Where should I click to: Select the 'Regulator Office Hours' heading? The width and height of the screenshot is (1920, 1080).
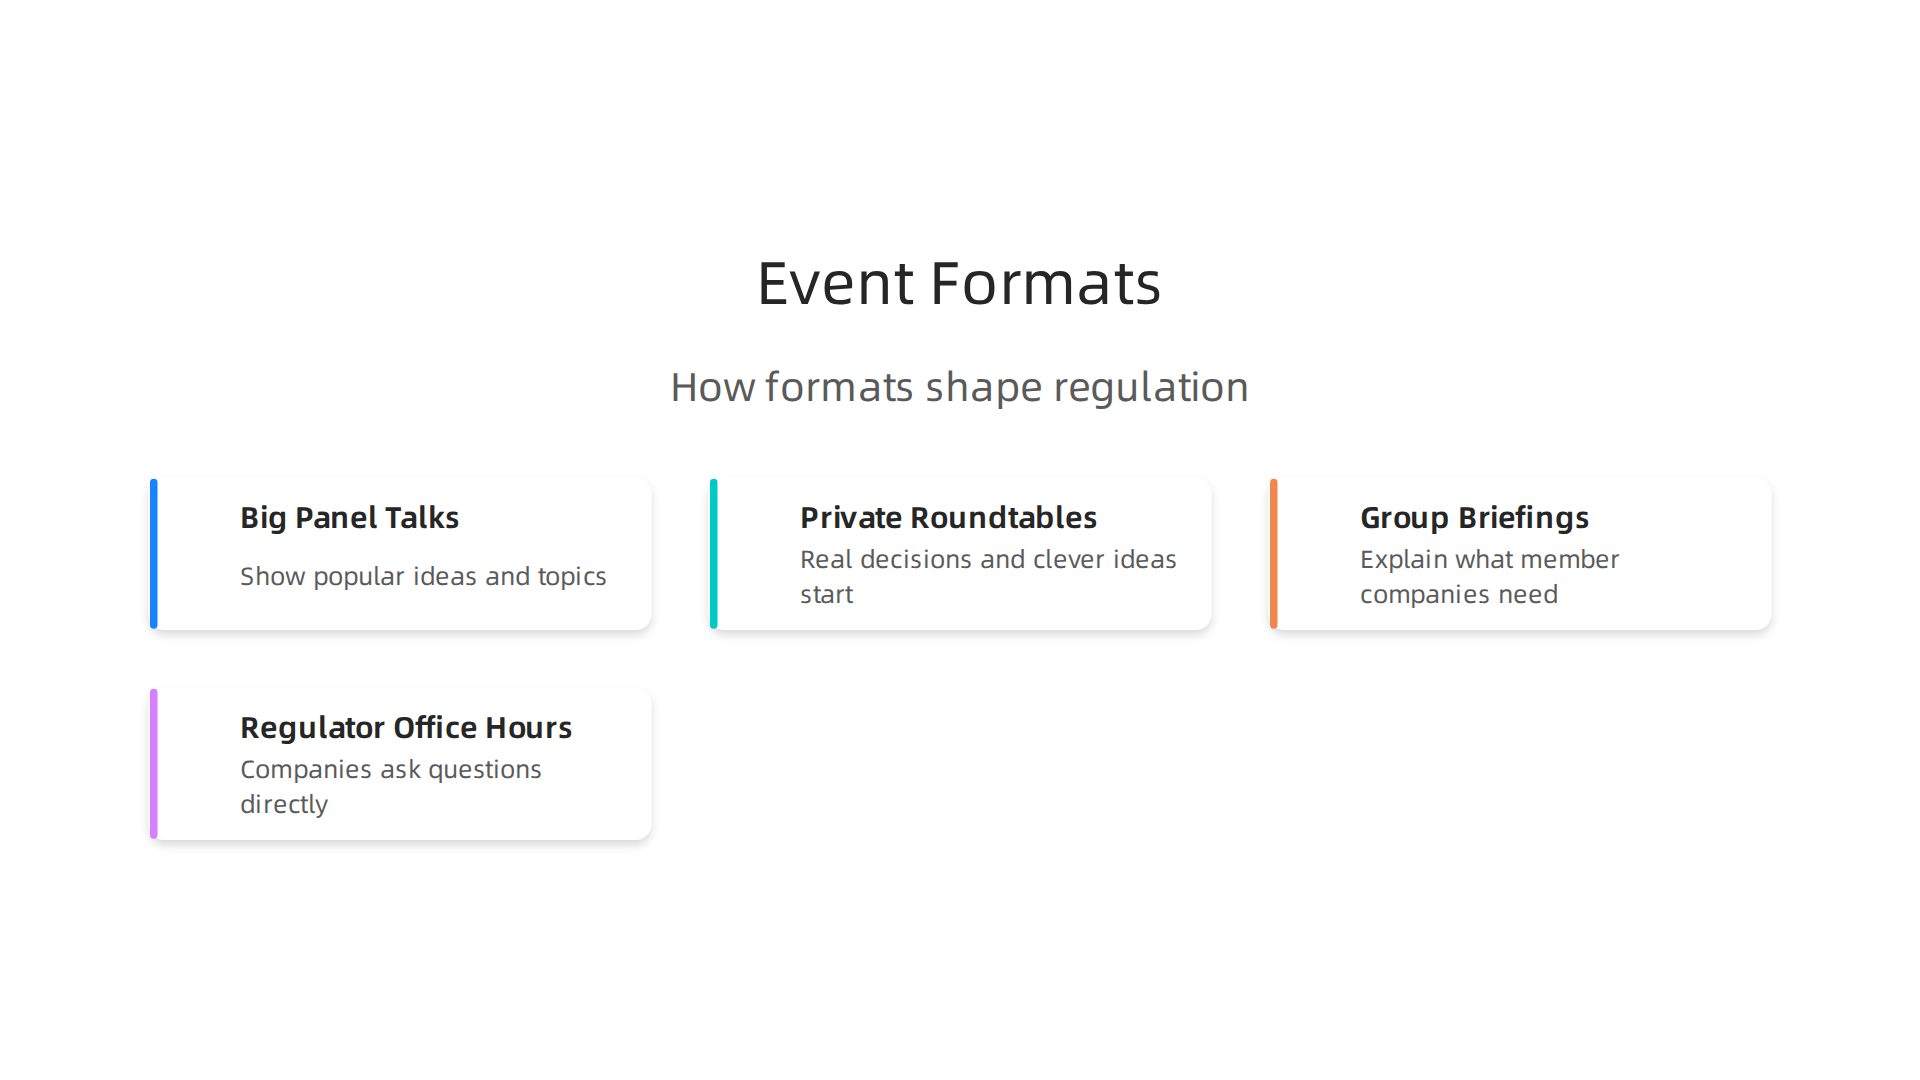pos(406,728)
